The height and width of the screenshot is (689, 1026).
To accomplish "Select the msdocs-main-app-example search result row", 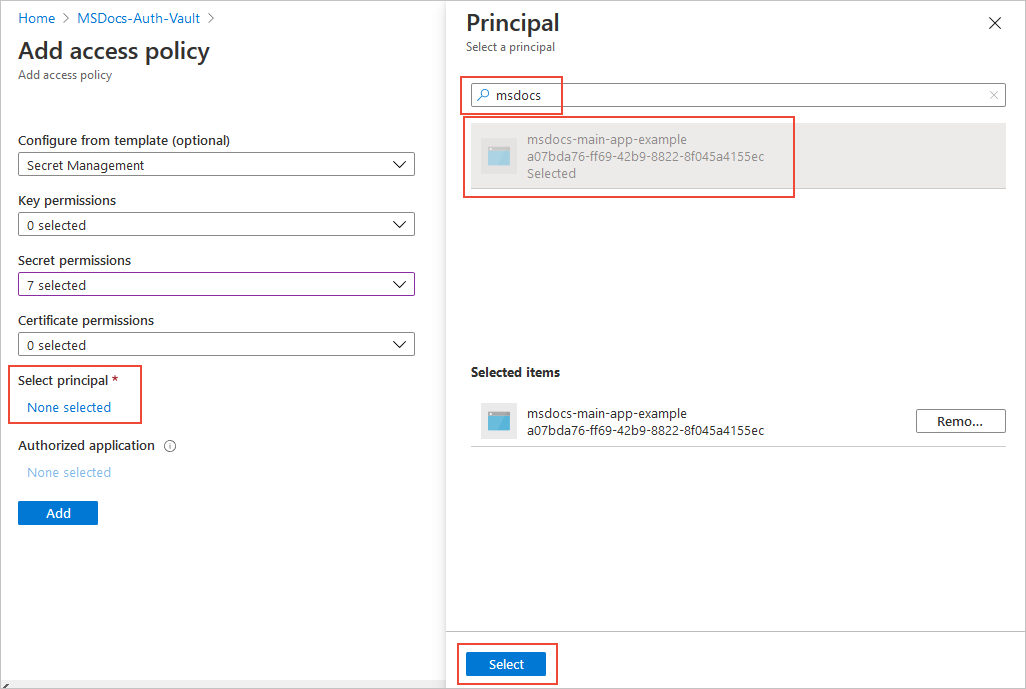I will tap(738, 156).
